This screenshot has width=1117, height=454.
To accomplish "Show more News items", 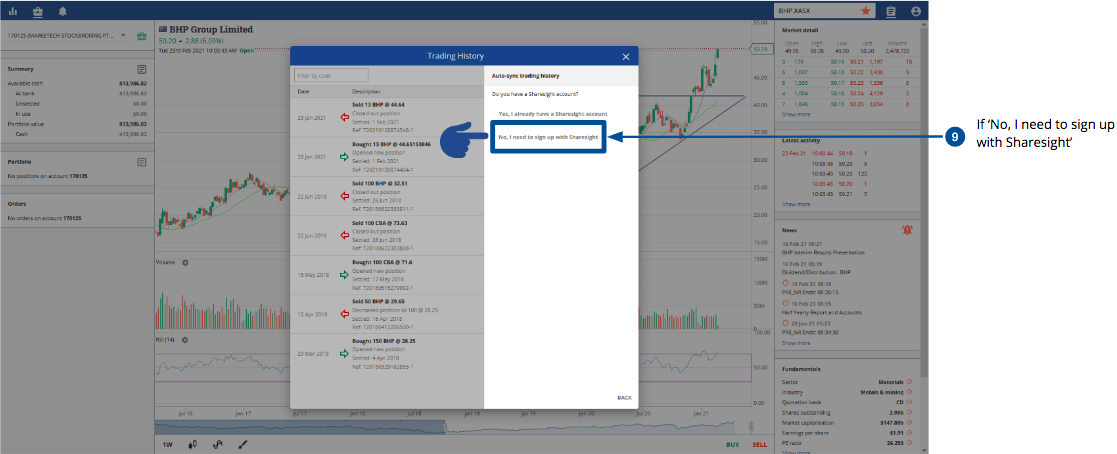I will (x=796, y=343).
